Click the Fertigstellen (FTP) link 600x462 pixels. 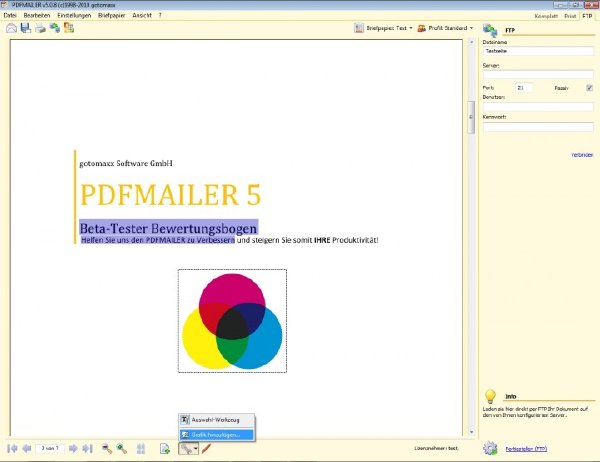tap(526, 449)
